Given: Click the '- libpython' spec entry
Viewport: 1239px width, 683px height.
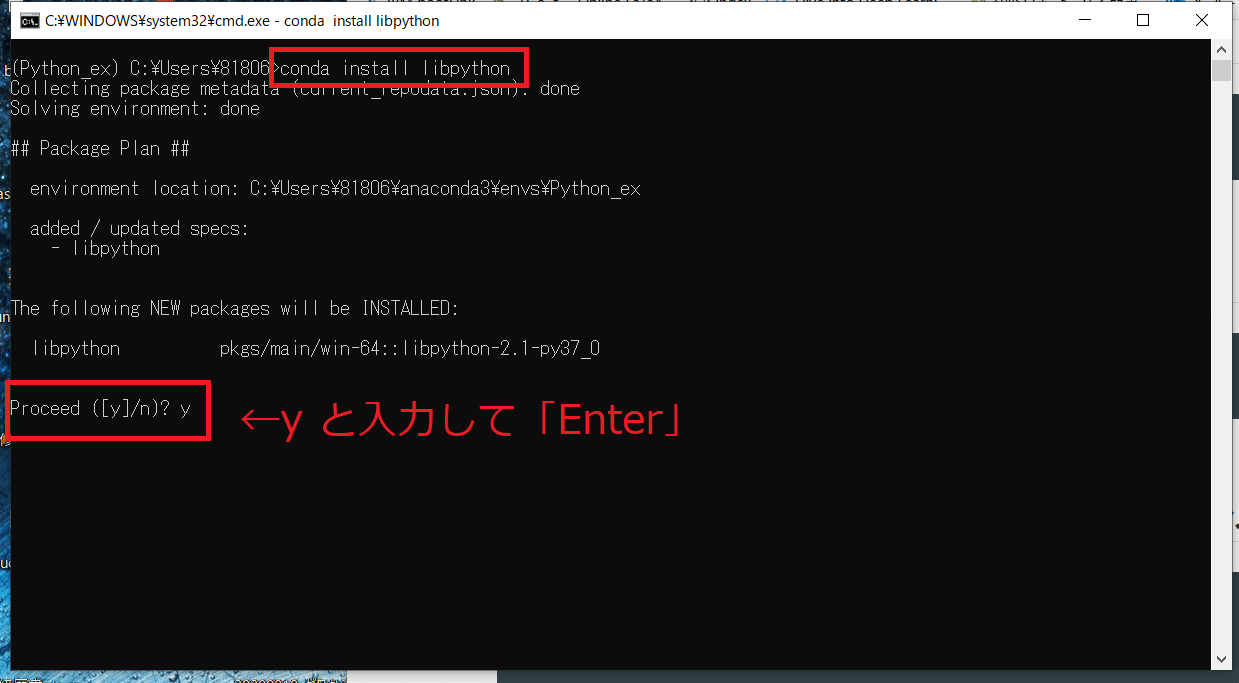Looking at the screenshot, I should pyautogui.click(x=106, y=249).
